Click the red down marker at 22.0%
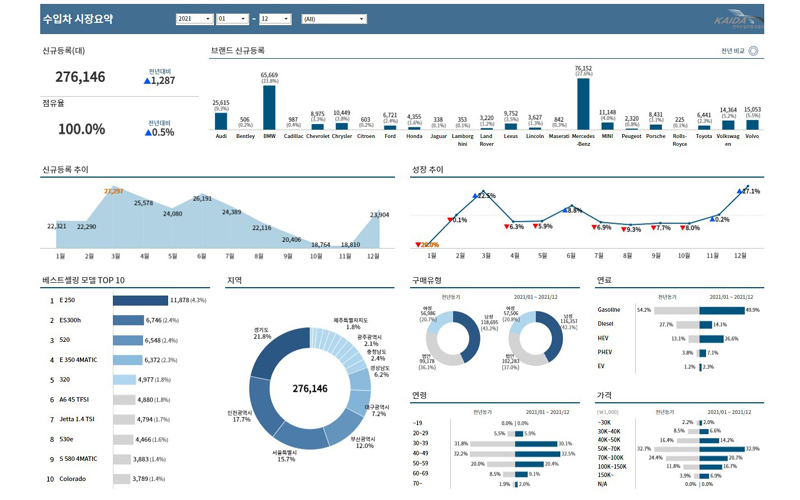 click(418, 245)
